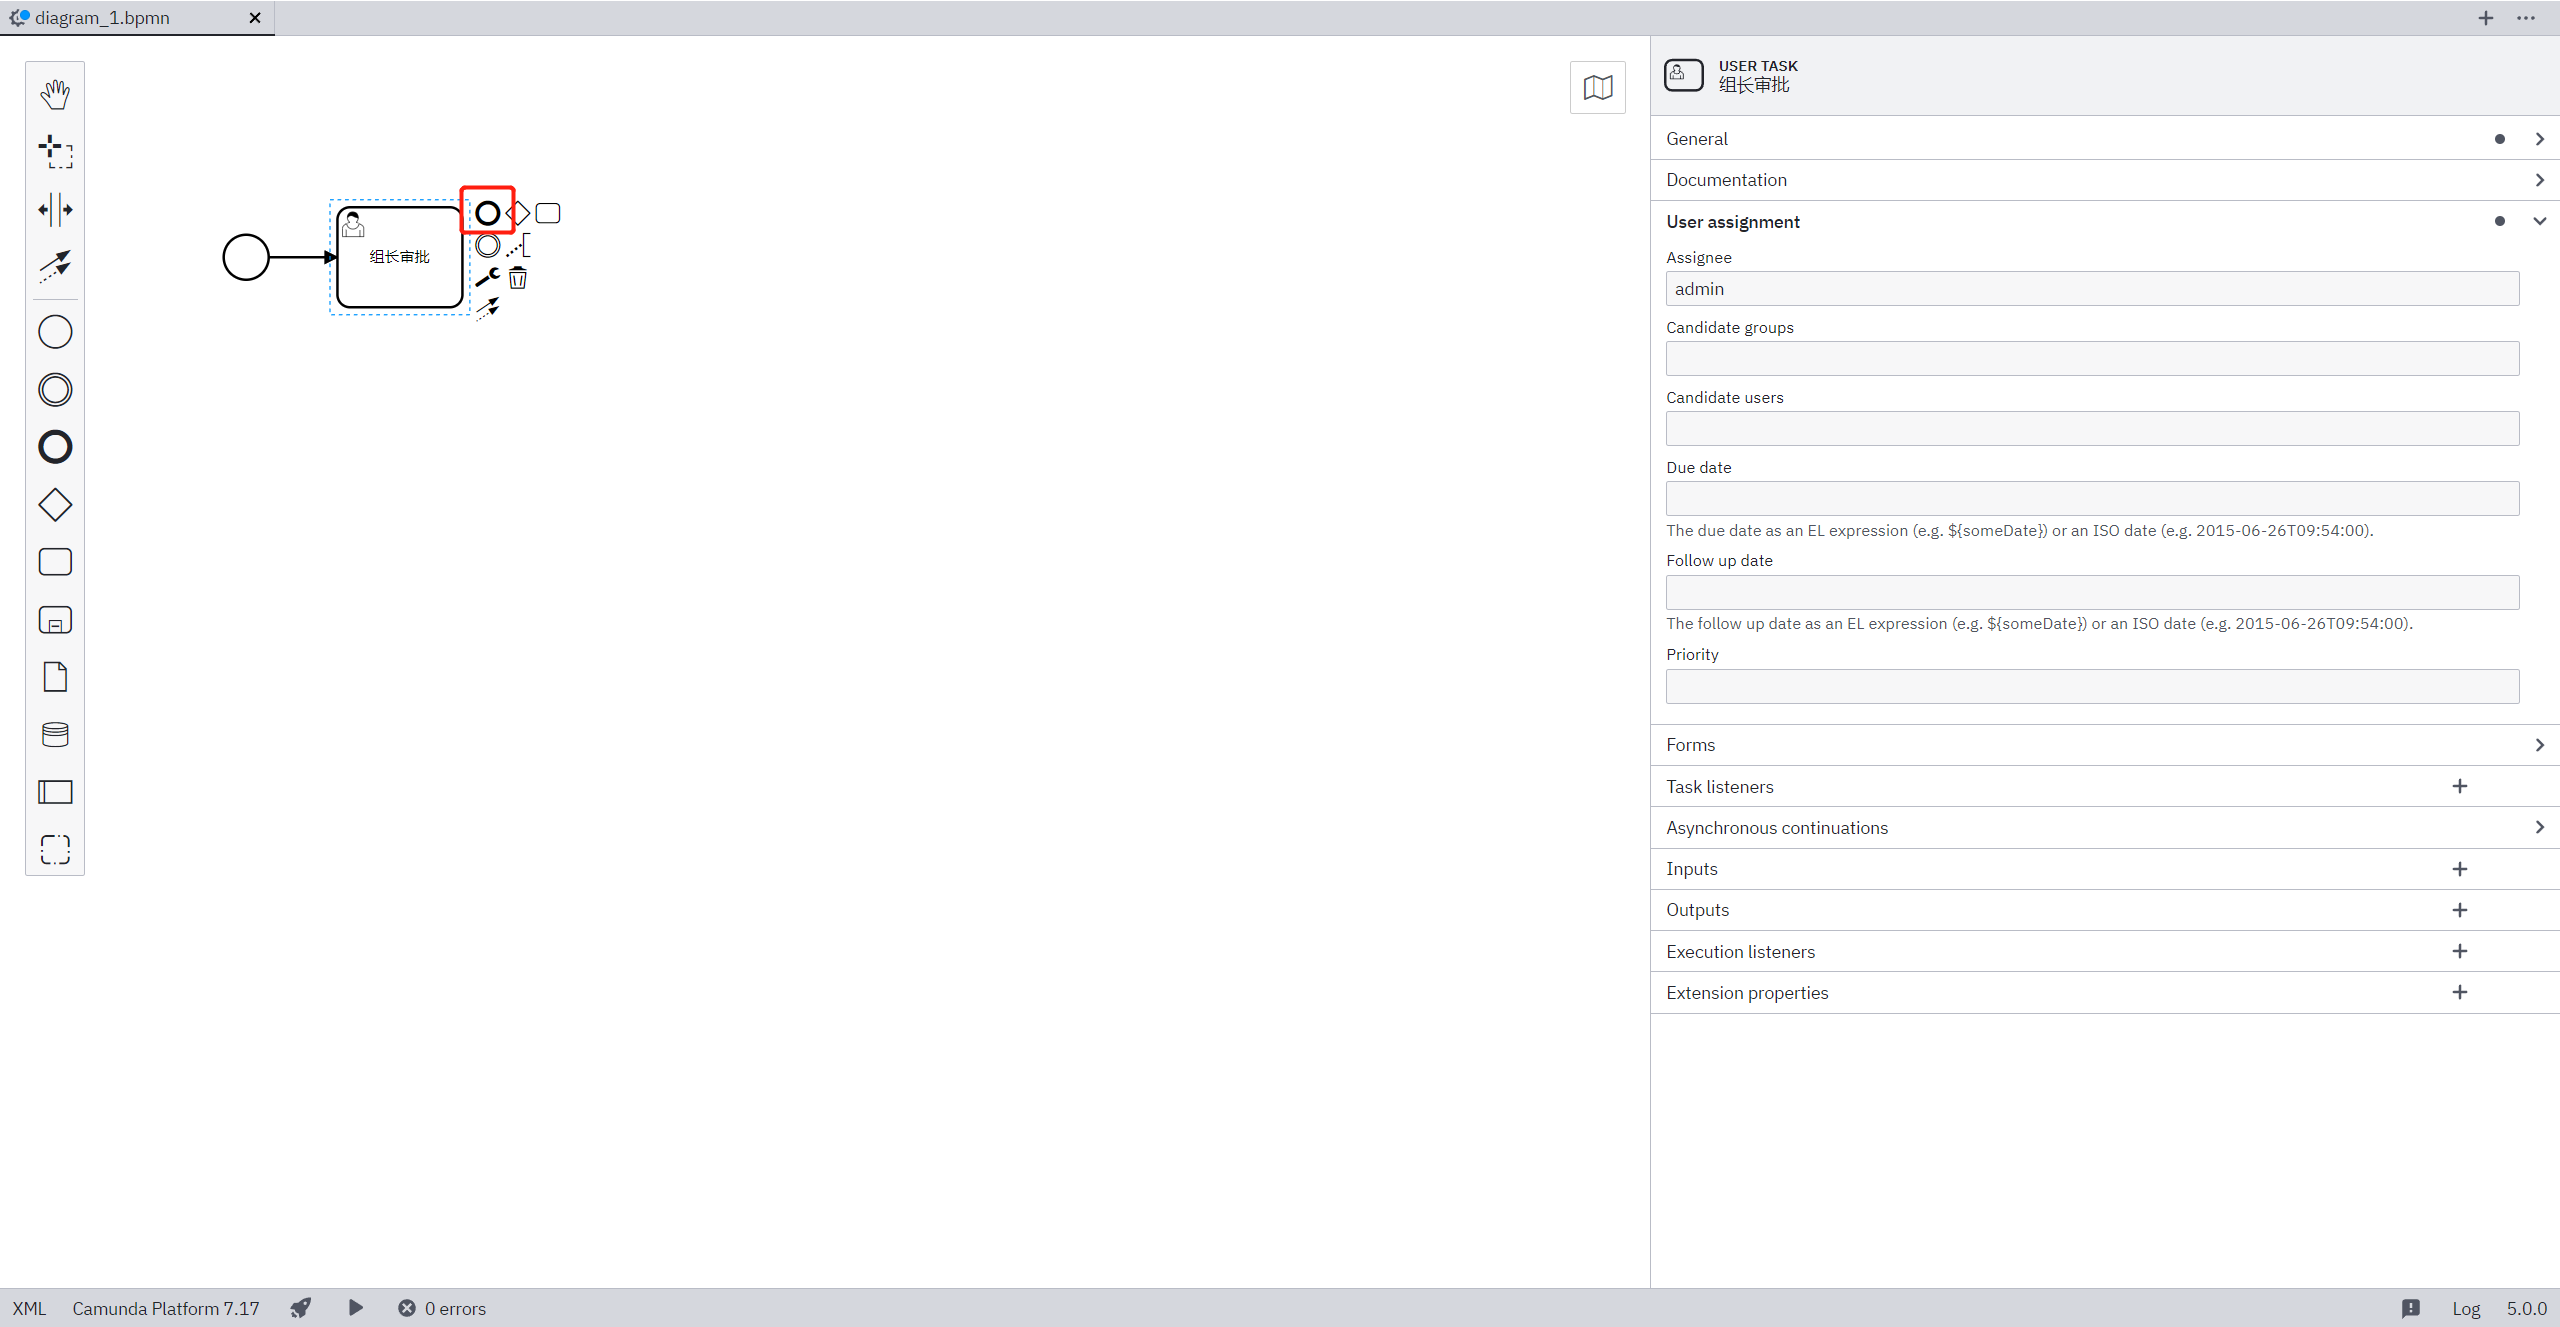Screen dimensions: 2560x1327
Task: Click the play start-instance icon
Action: pyautogui.click(x=355, y=1308)
